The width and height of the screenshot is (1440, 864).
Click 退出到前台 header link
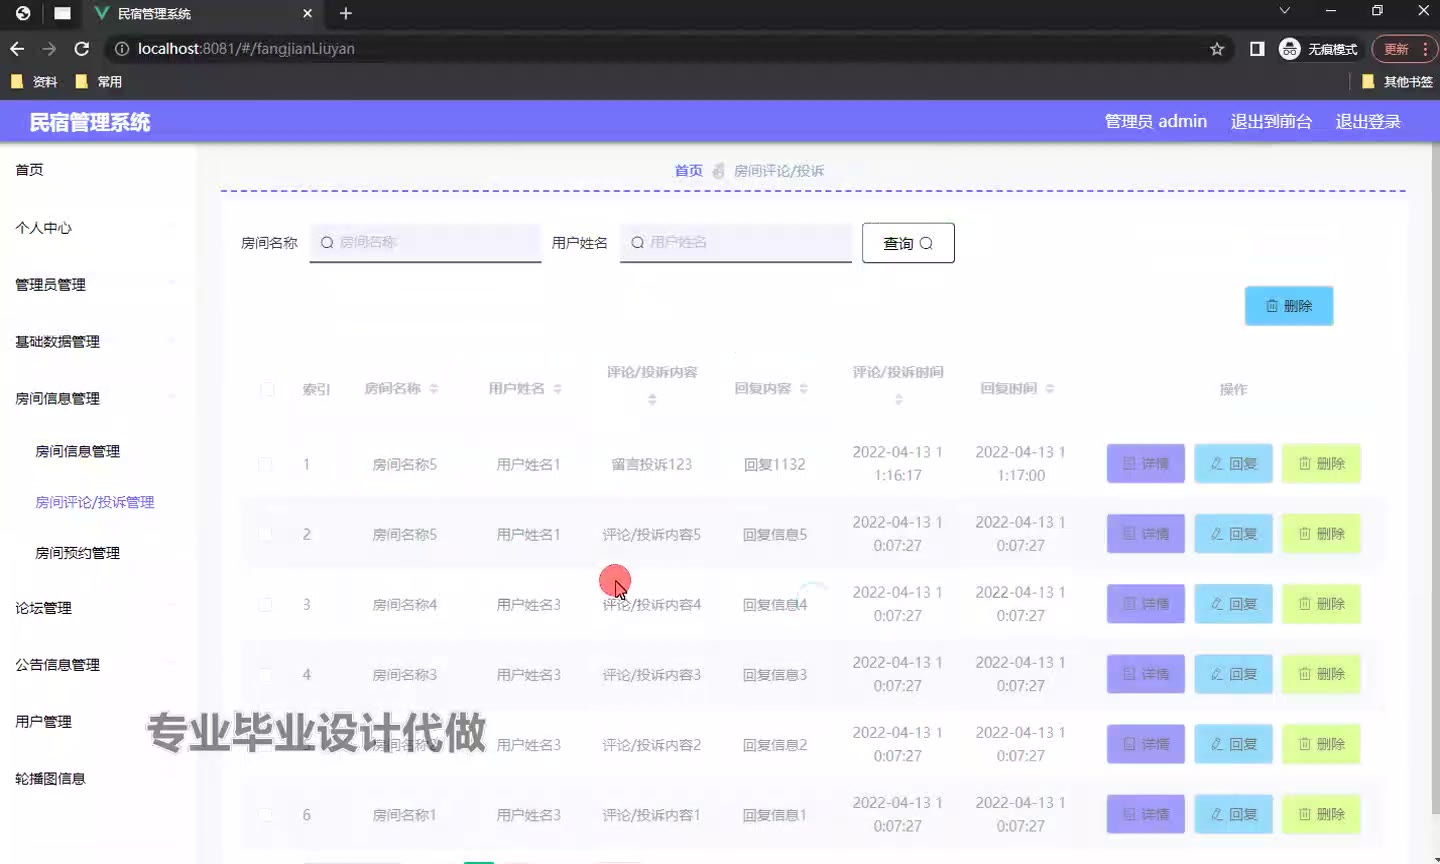coord(1271,121)
